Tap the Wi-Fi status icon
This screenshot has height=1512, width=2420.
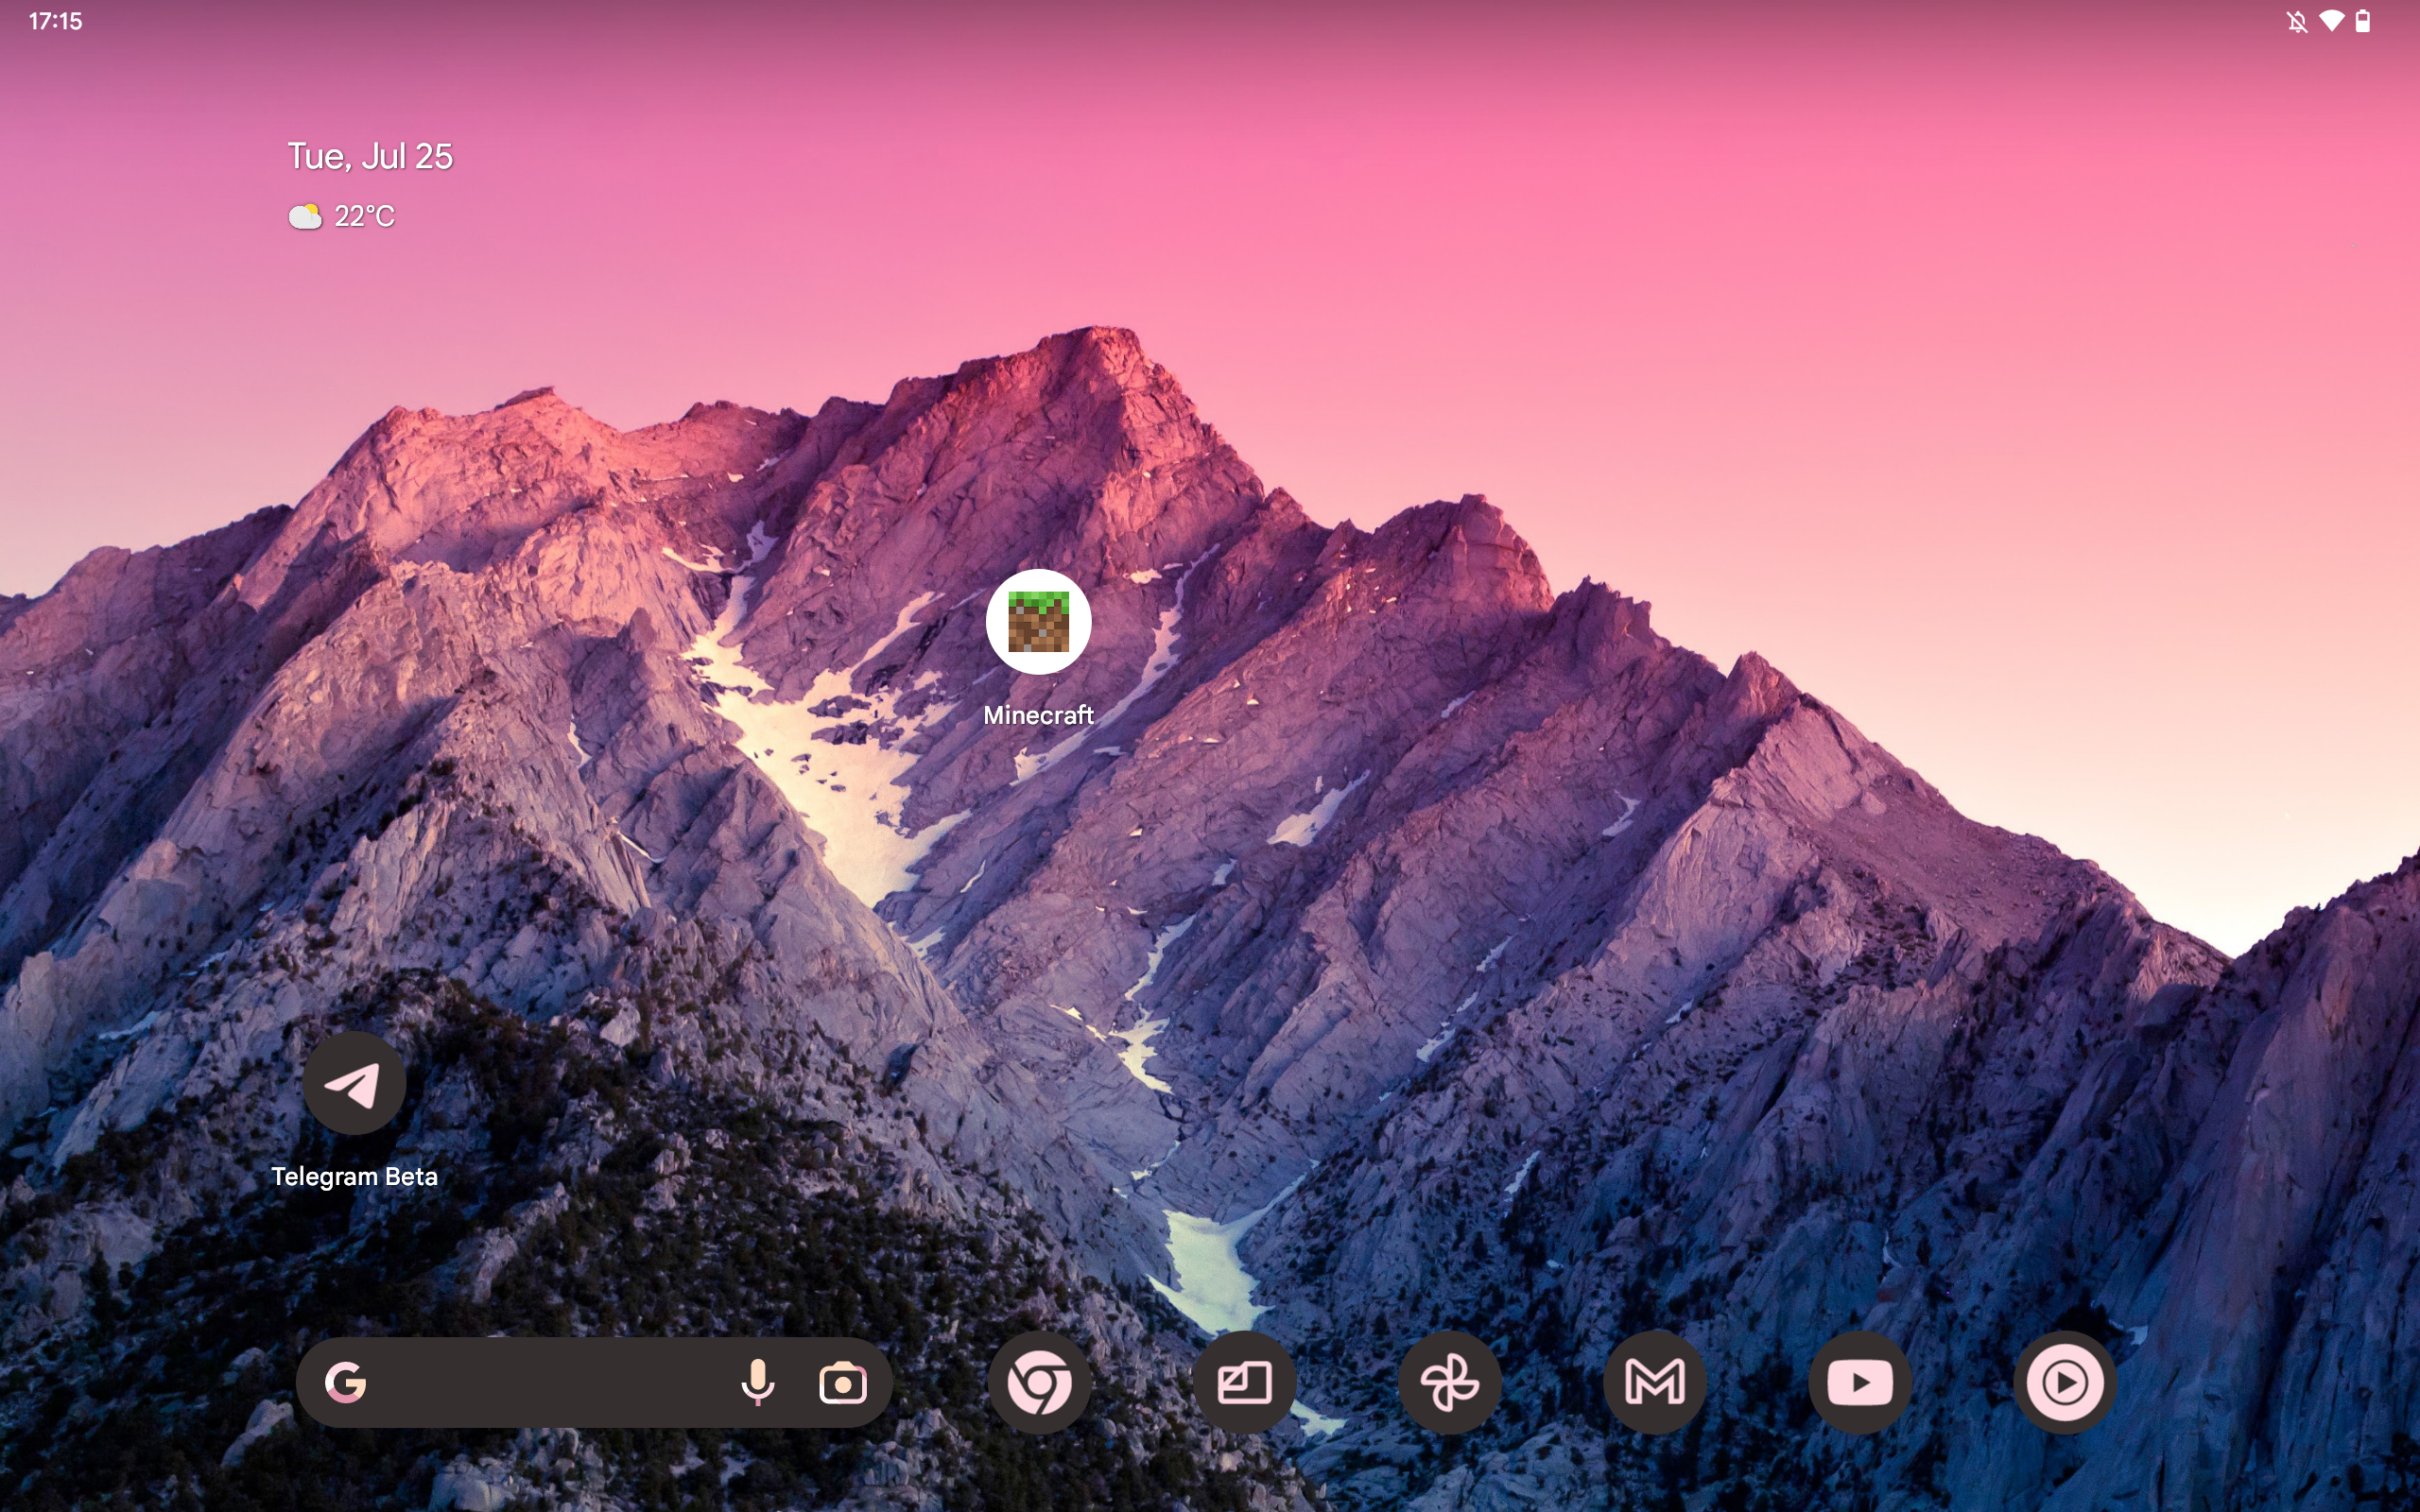coord(2331,21)
